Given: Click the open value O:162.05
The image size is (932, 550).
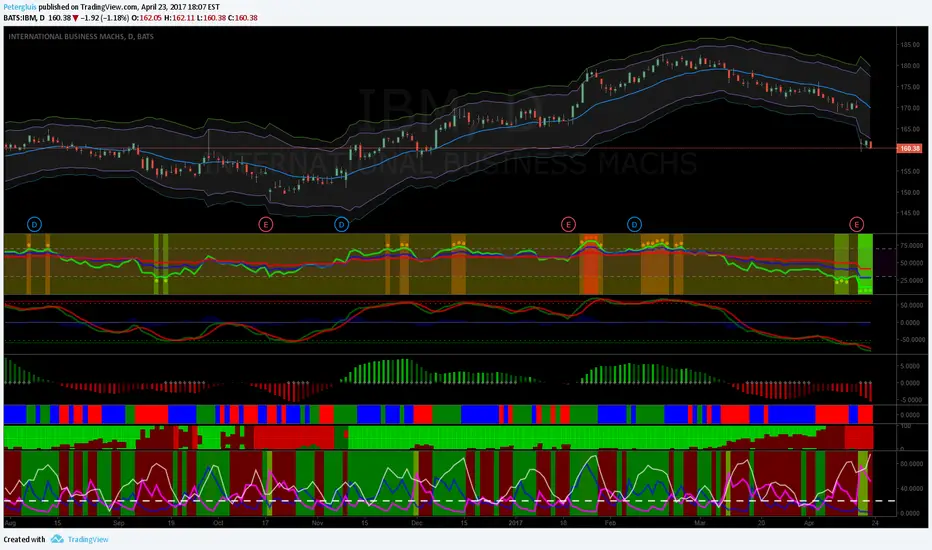Looking at the screenshot, I should click(146, 18).
